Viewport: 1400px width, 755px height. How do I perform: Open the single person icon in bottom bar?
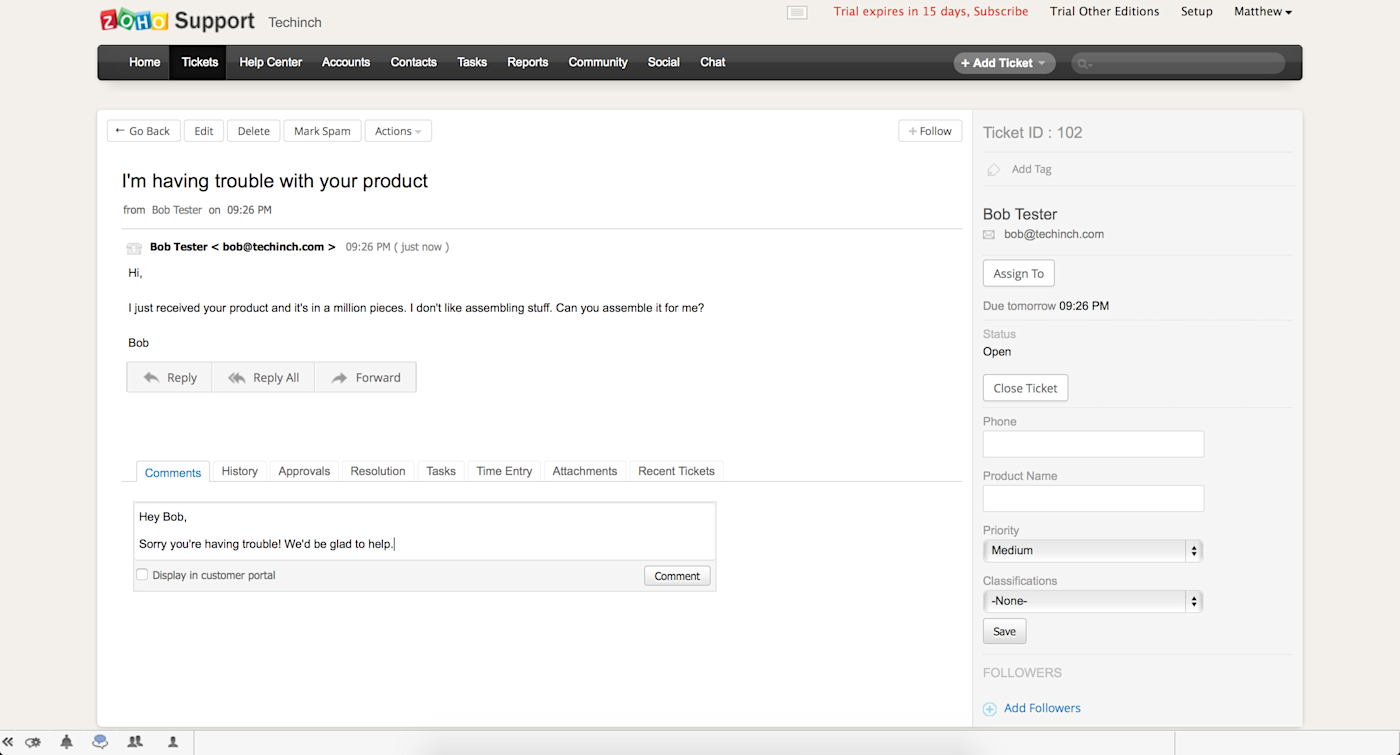173,742
